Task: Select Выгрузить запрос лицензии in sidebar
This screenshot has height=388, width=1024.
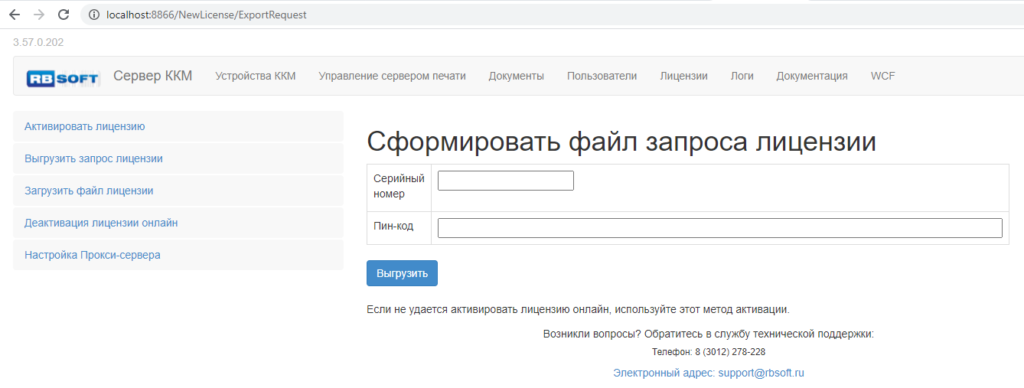Action: 178,158
